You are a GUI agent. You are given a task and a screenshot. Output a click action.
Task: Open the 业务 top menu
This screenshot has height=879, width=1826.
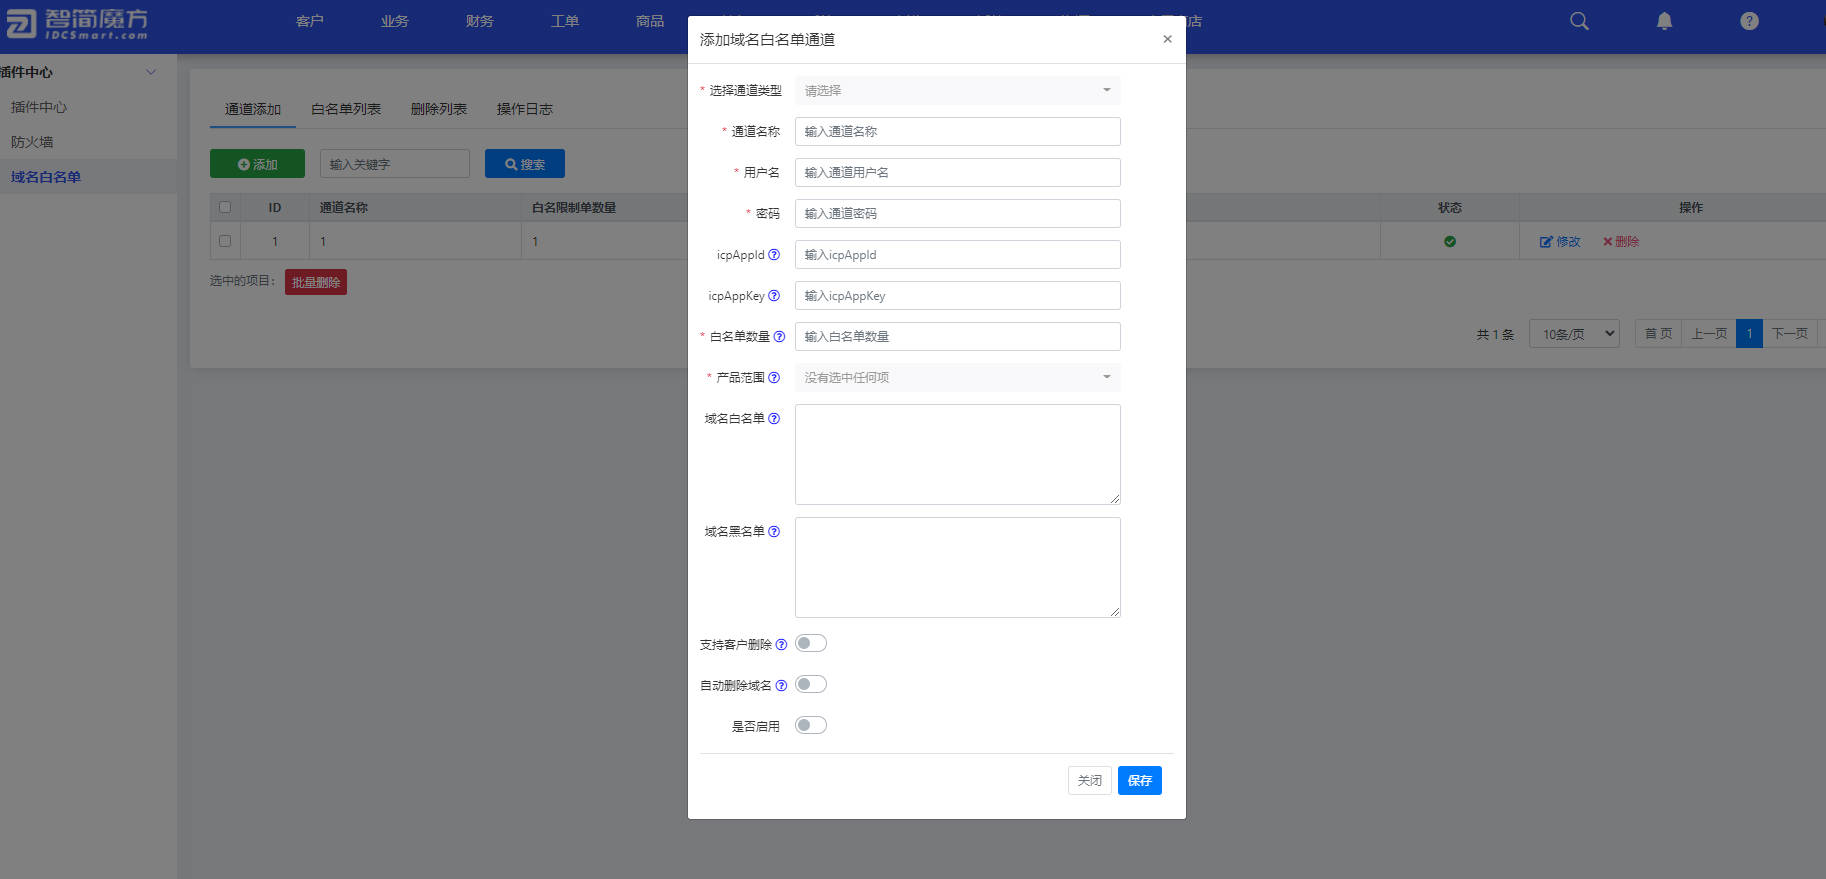(x=395, y=21)
